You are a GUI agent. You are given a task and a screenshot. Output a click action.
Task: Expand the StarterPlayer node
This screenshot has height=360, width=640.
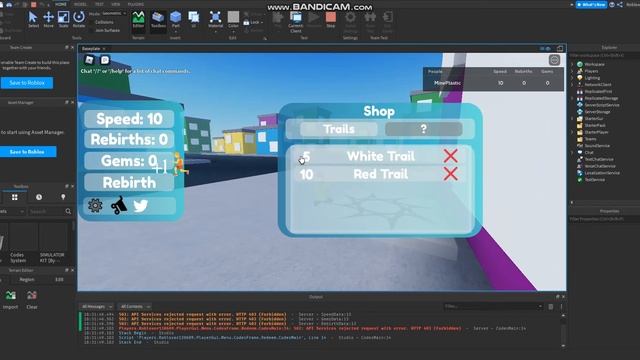pos(572,132)
